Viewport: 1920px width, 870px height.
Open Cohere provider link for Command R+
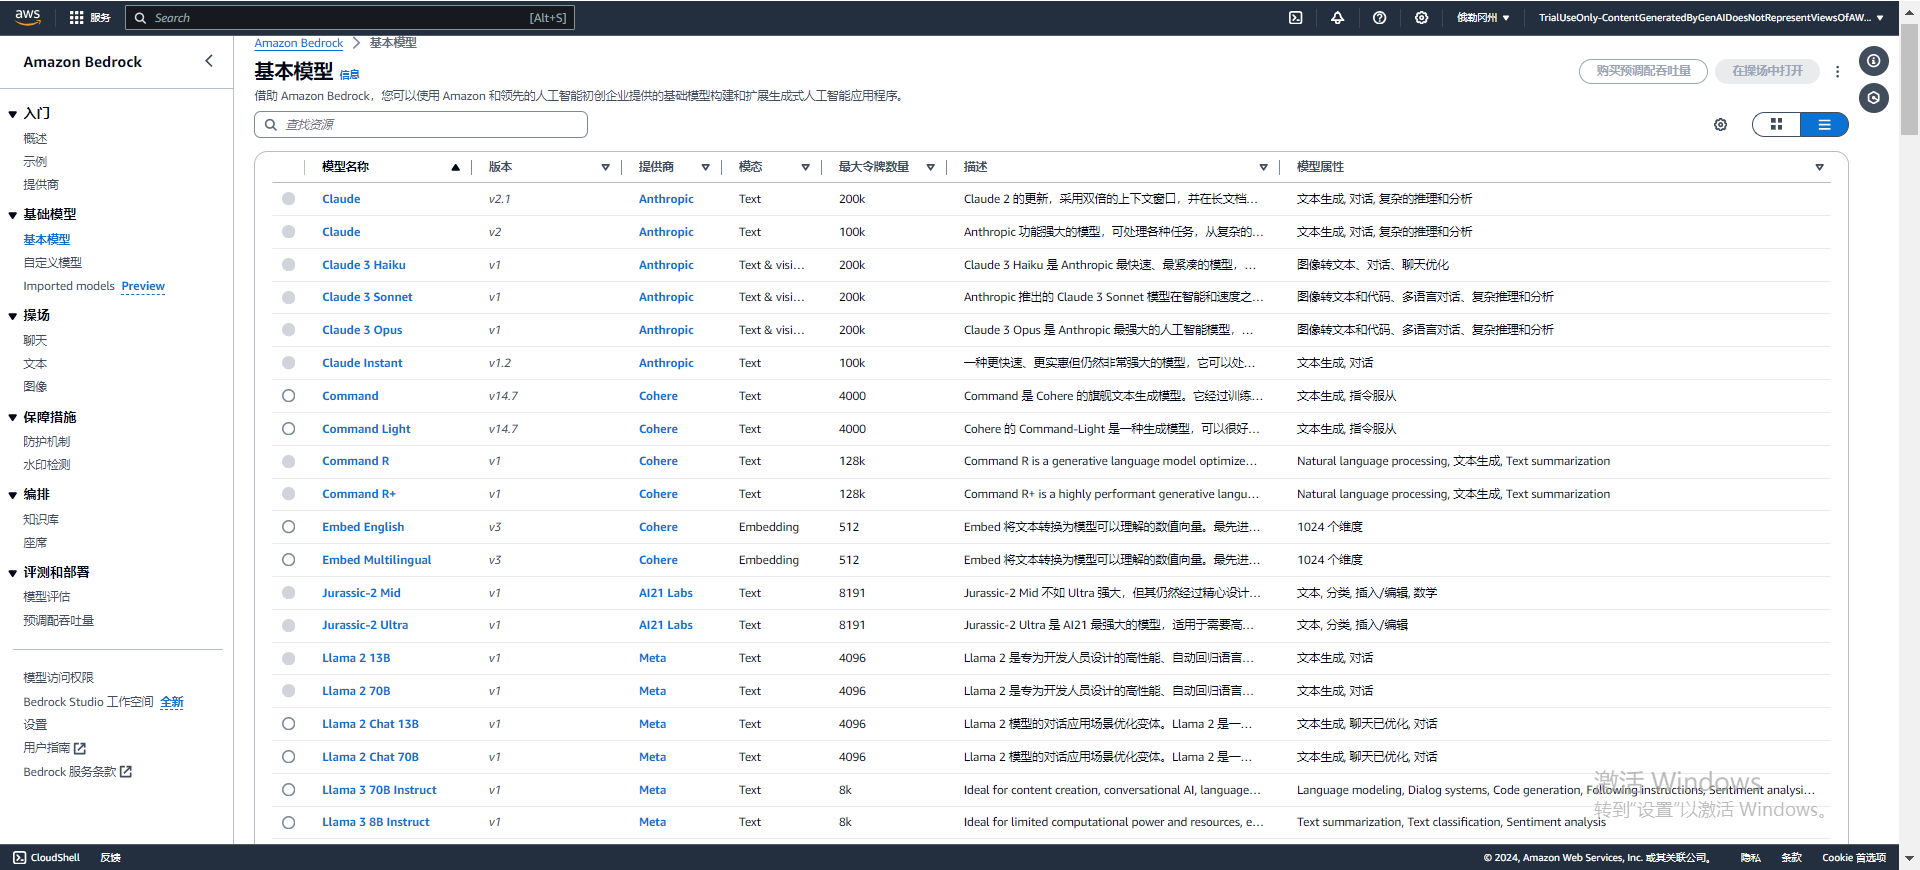[658, 494]
